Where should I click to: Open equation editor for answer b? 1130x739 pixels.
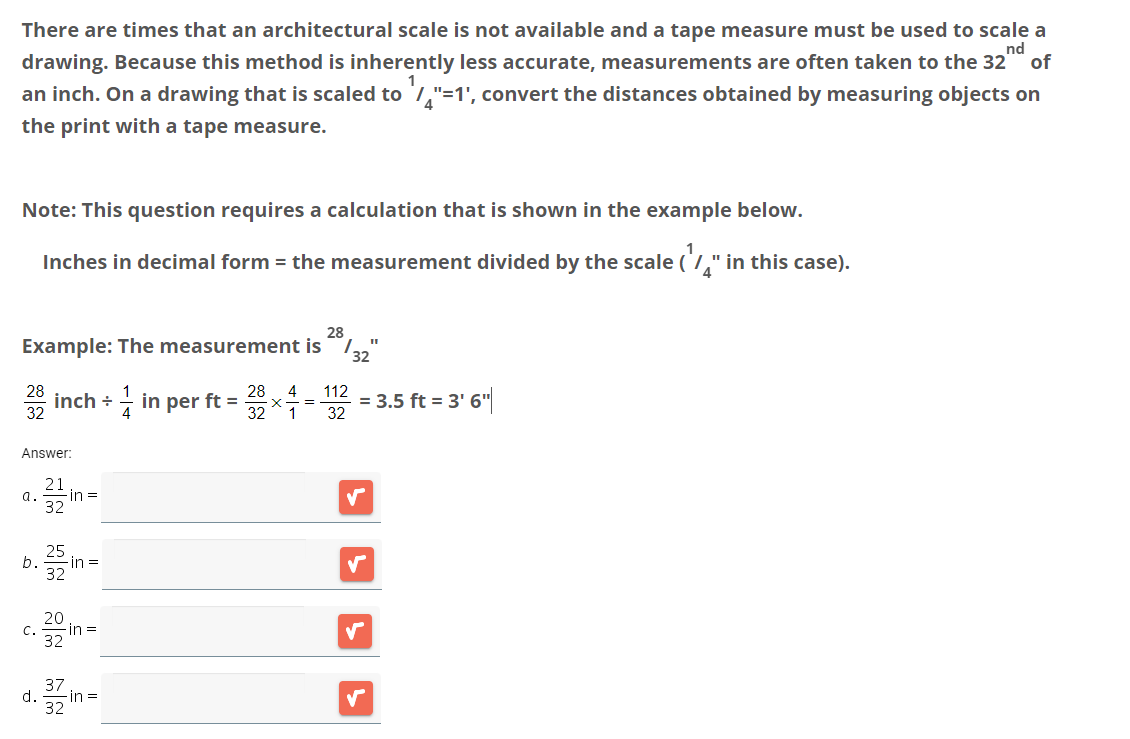click(357, 565)
